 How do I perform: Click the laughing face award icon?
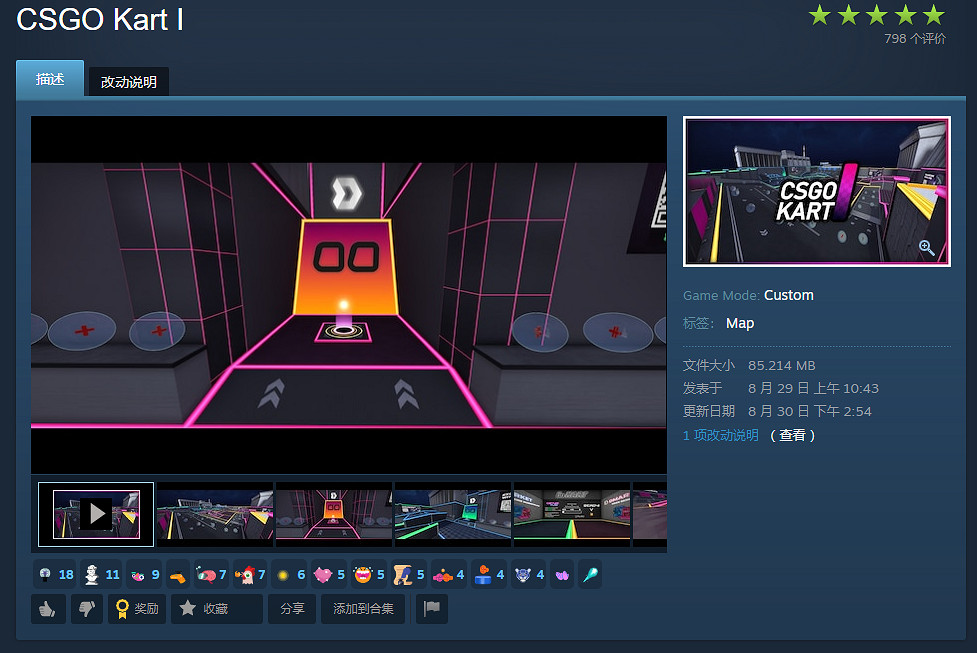pos(369,575)
